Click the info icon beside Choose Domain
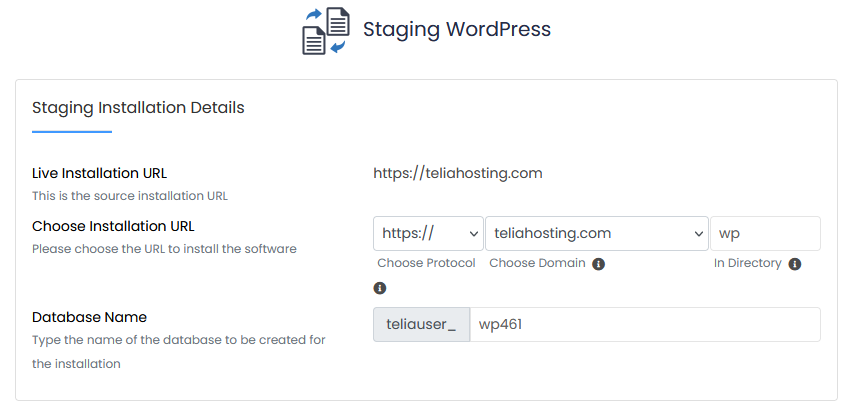The width and height of the screenshot is (847, 408). click(x=598, y=264)
